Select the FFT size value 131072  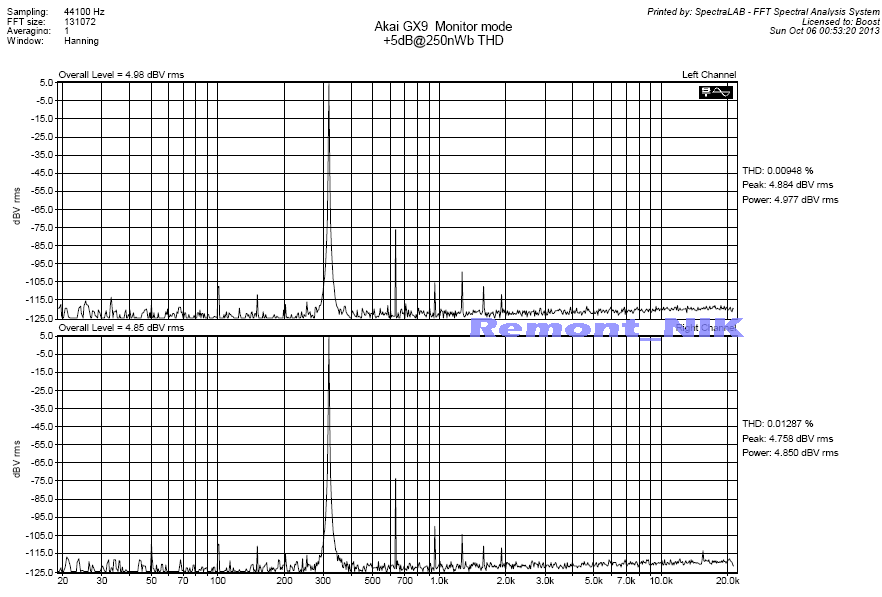pyautogui.click(x=80, y=19)
